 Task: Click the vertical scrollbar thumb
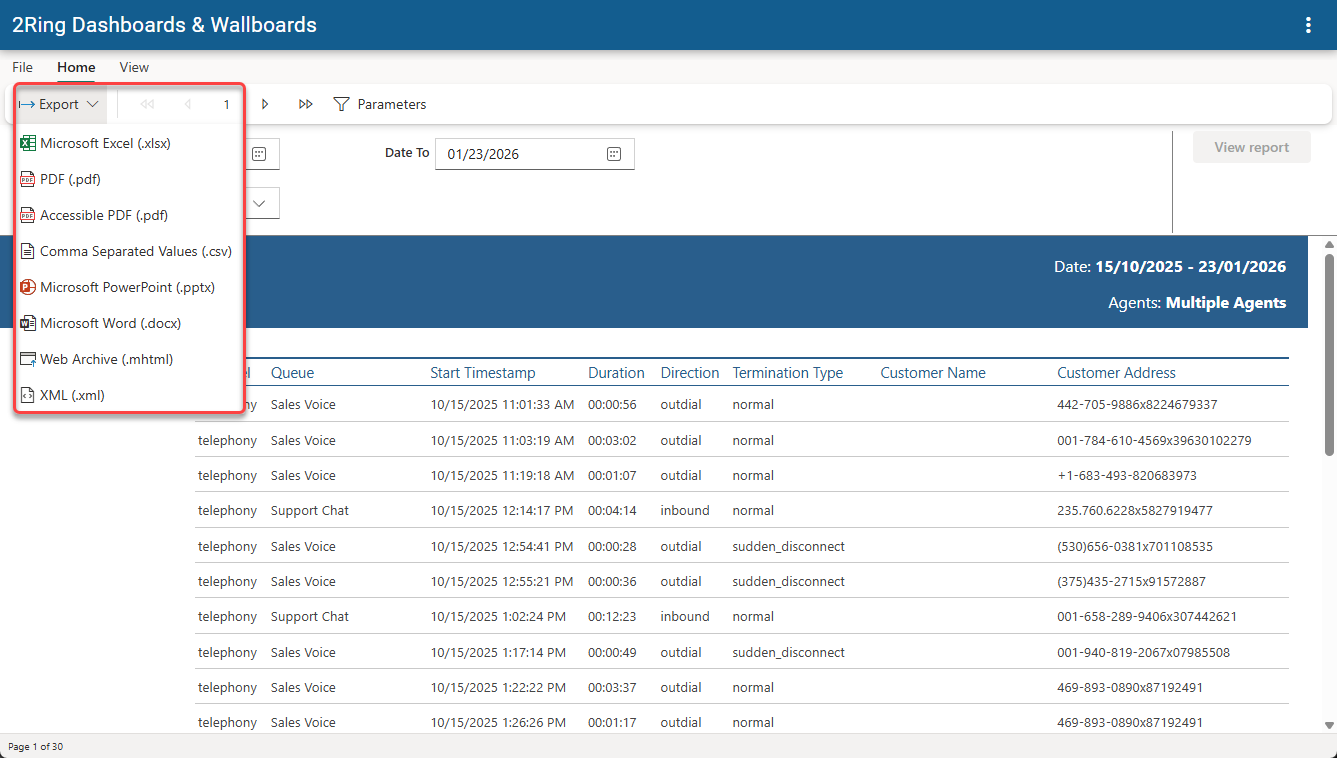(x=1329, y=354)
